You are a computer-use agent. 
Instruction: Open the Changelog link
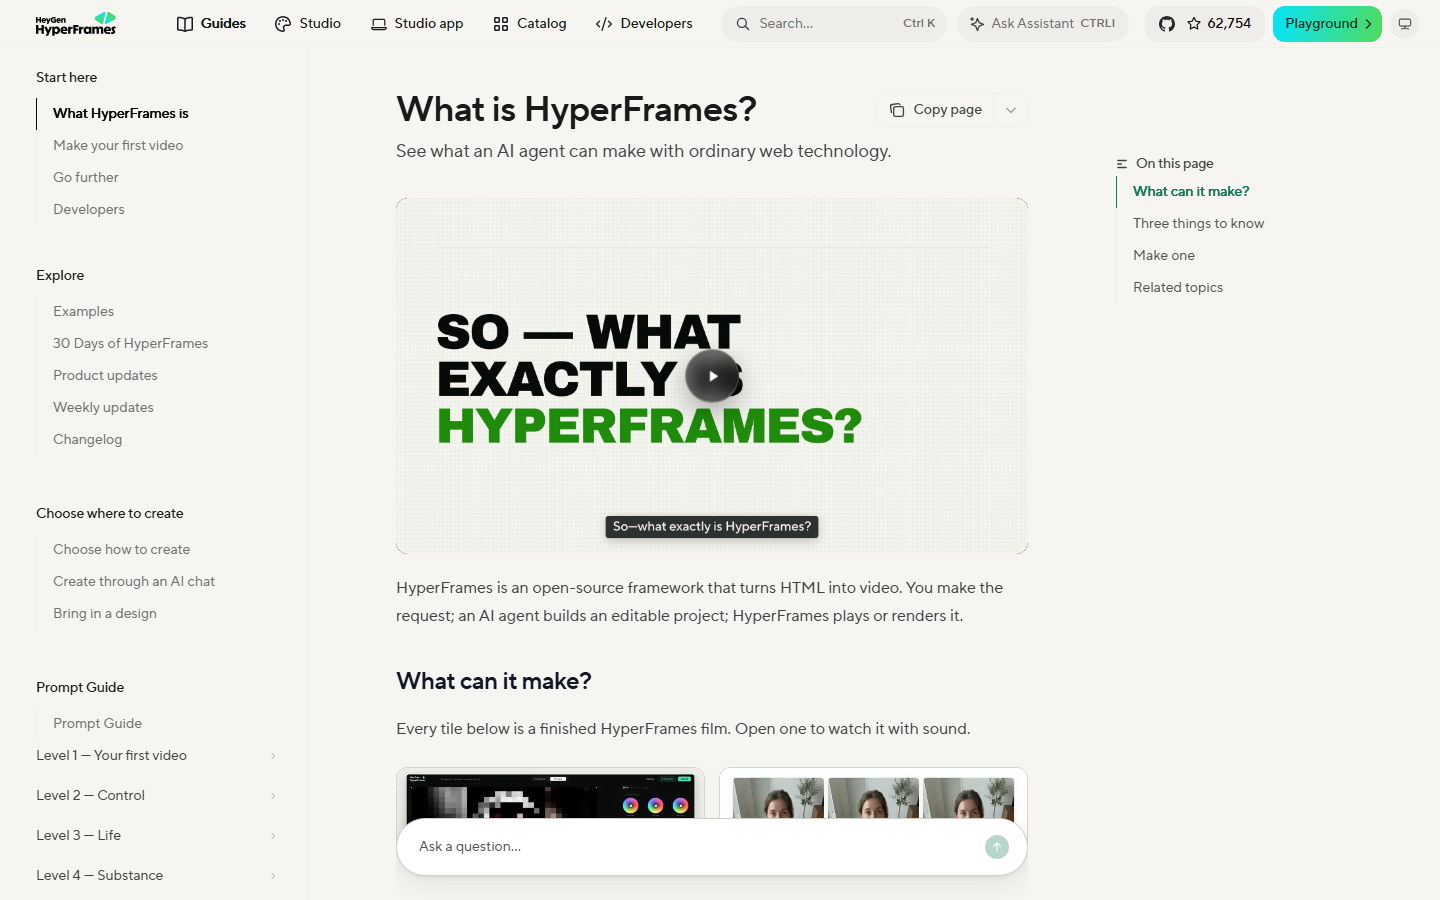87,440
